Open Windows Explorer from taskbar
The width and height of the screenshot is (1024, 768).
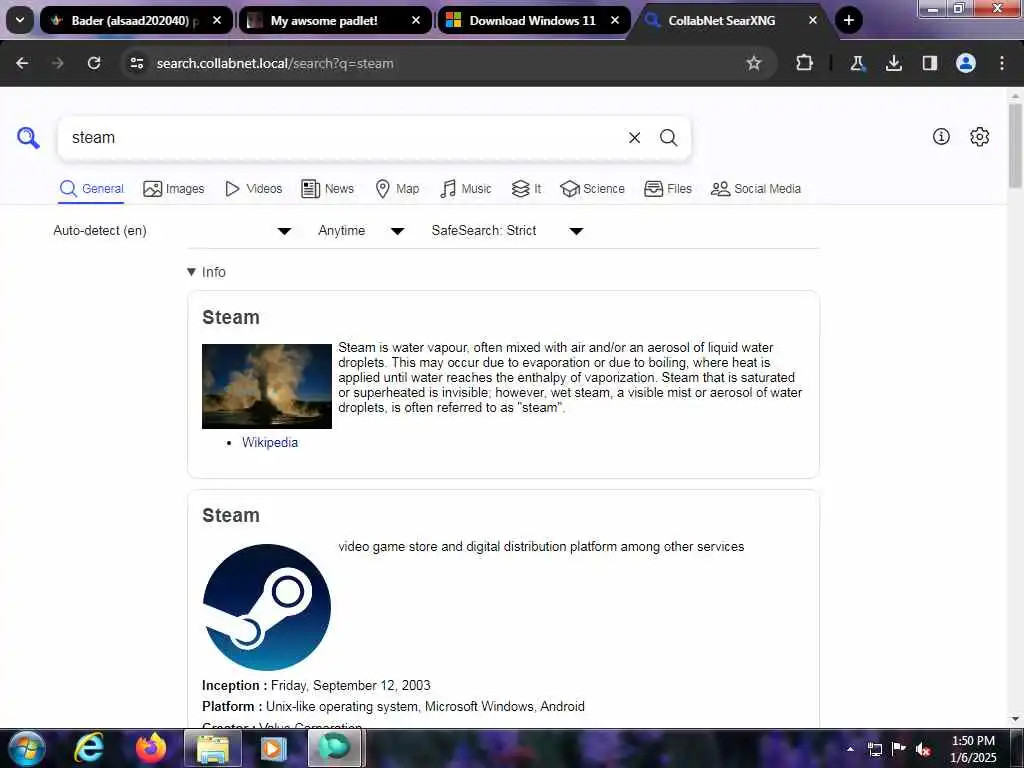coord(213,748)
